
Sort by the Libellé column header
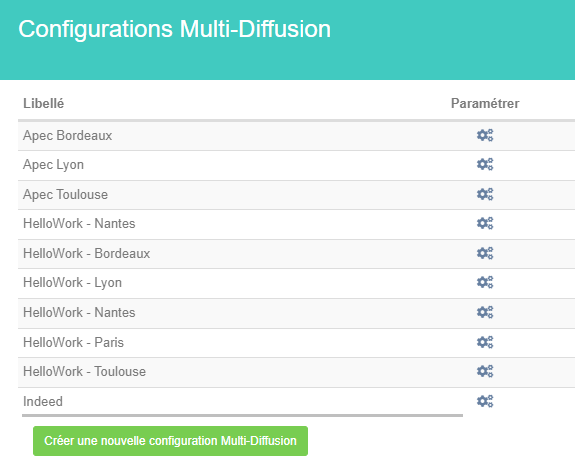(x=44, y=103)
